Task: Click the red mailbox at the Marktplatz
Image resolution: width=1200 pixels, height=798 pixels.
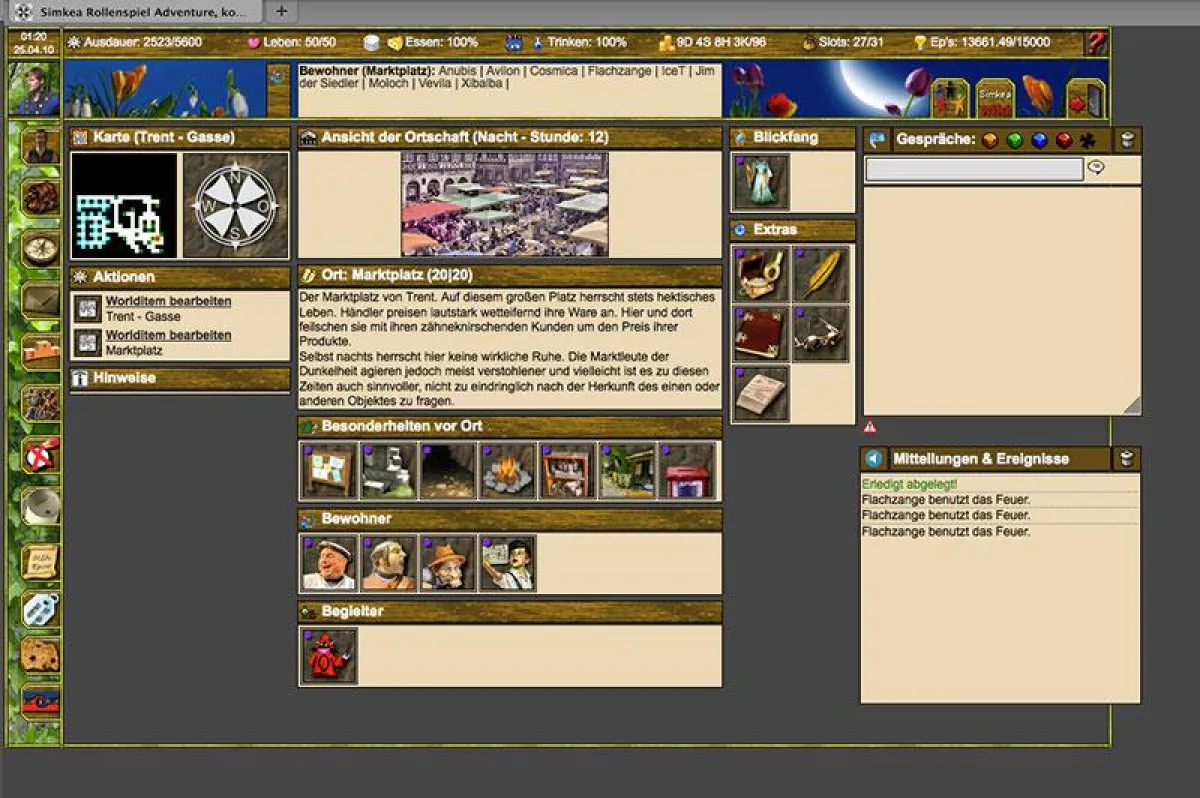Action: tap(686, 470)
